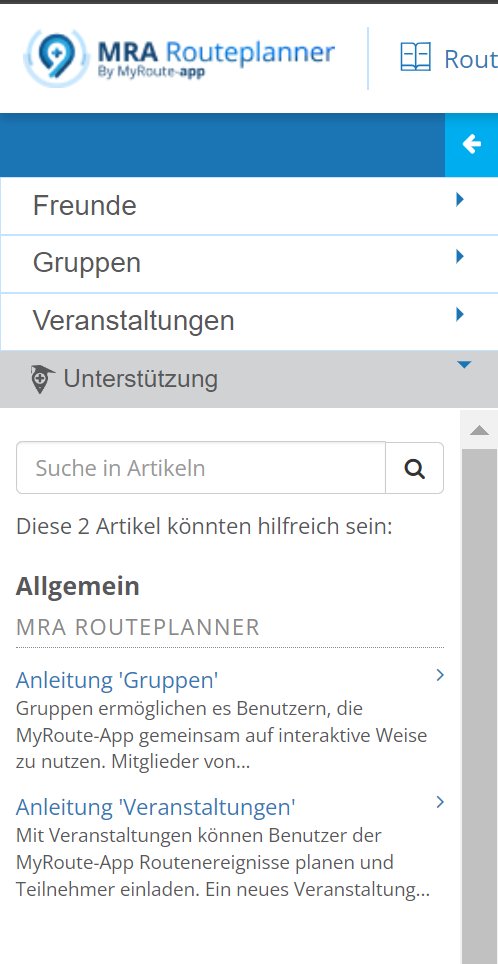Open the Anleitung 'Veranstaltungen' article link
The height and width of the screenshot is (964, 498).
coord(156,807)
